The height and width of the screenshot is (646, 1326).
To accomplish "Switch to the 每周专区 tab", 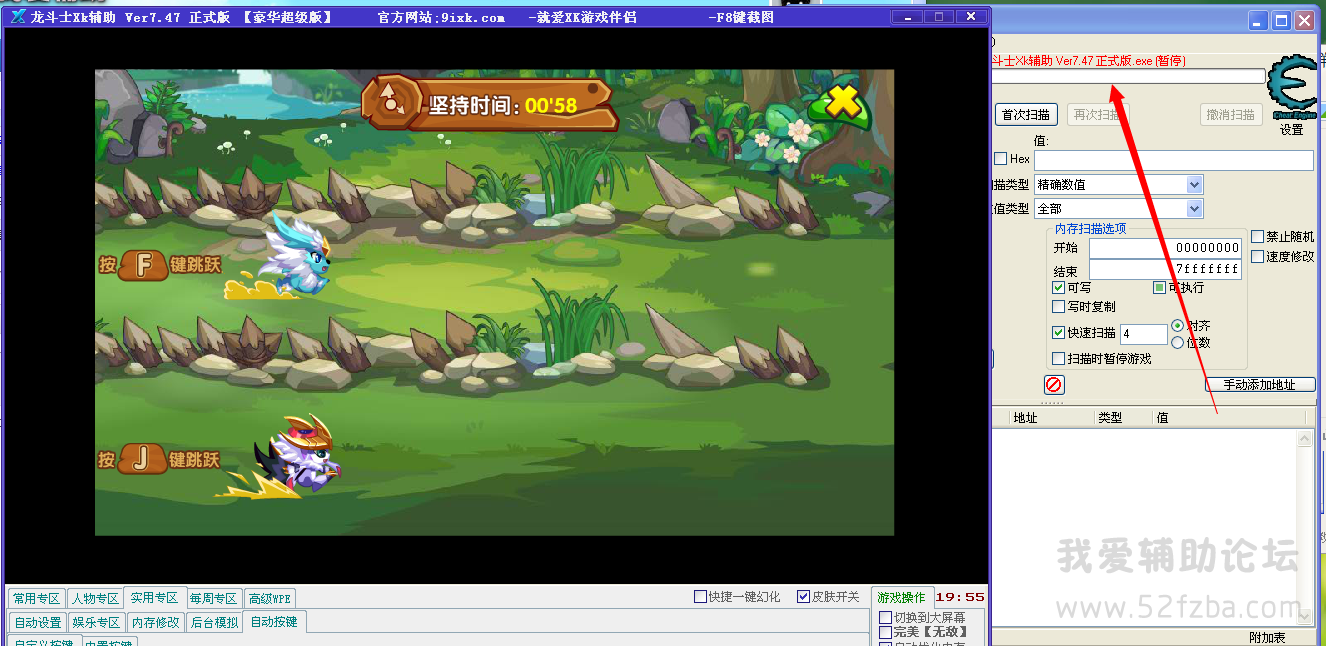I will click(x=214, y=599).
